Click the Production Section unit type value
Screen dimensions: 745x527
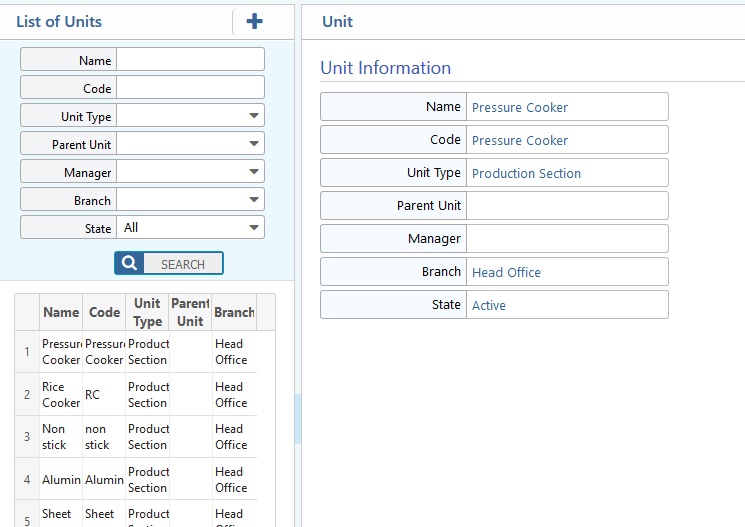(x=526, y=173)
